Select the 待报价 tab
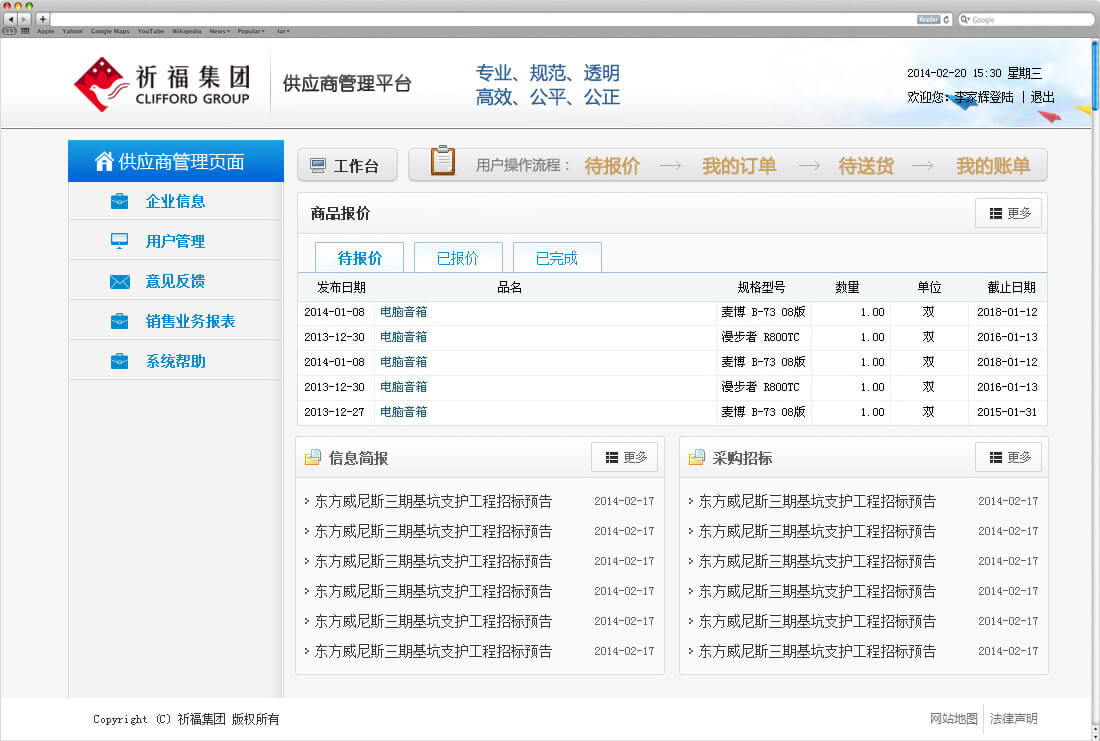 359,258
